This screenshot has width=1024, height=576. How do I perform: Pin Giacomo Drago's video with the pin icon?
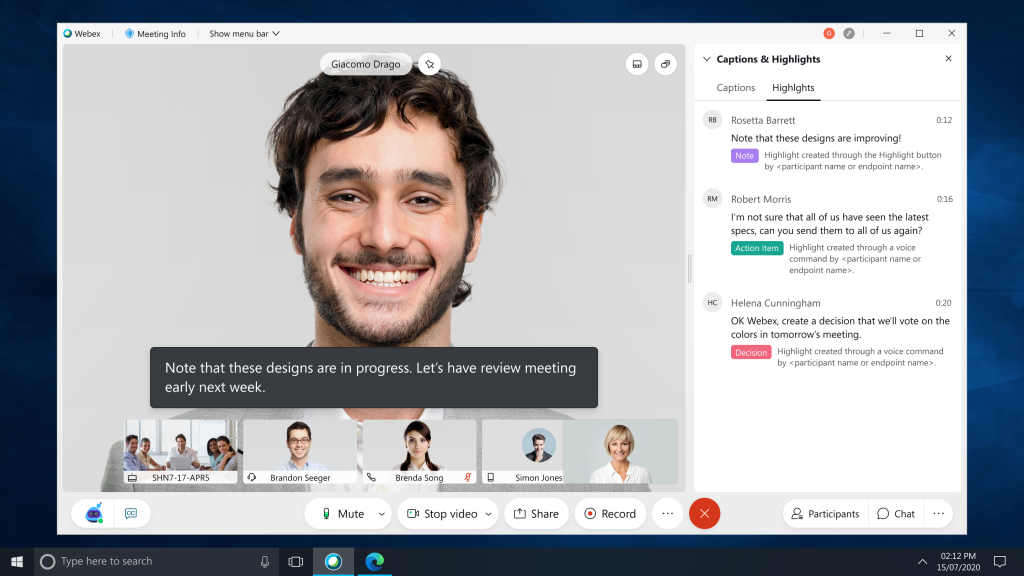point(428,64)
